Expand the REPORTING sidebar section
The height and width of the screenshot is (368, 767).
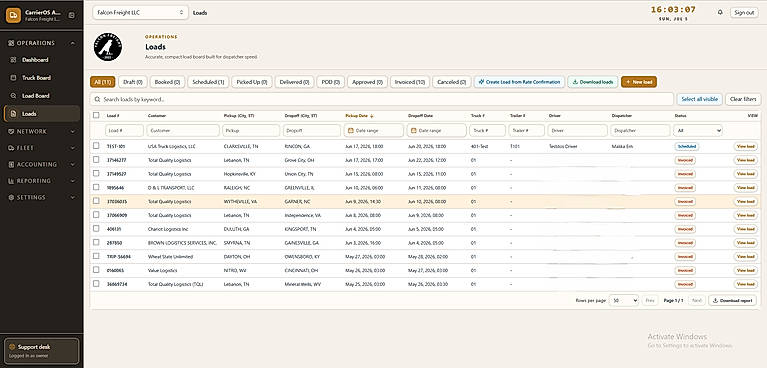(42, 181)
